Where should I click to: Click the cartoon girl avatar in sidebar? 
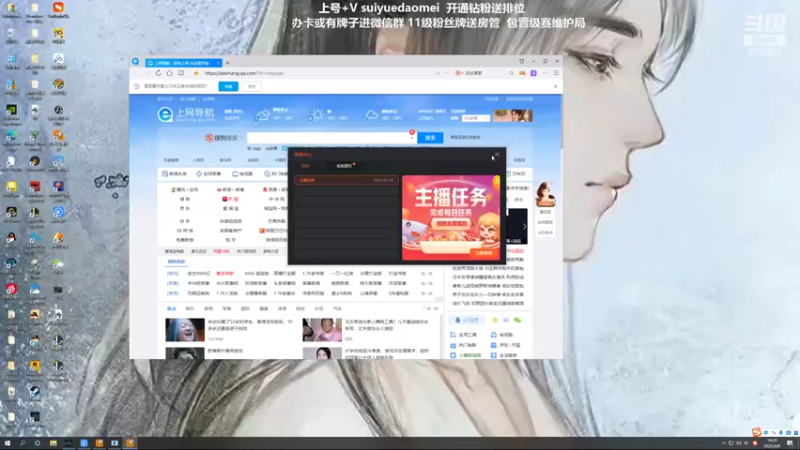pos(545,194)
